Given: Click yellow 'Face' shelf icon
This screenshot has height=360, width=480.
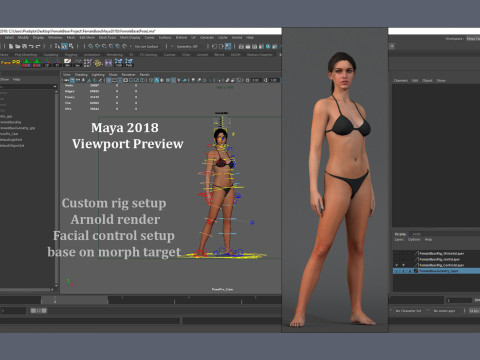Looking at the screenshot, I should (x=6, y=62).
